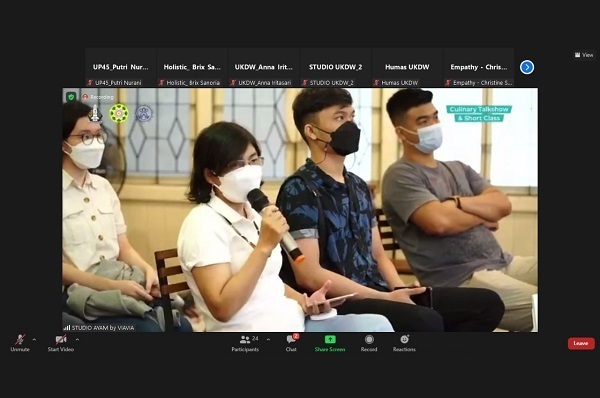
Task: Select the UP45_Putri Nurani thumbnail
Action: [x=121, y=67]
